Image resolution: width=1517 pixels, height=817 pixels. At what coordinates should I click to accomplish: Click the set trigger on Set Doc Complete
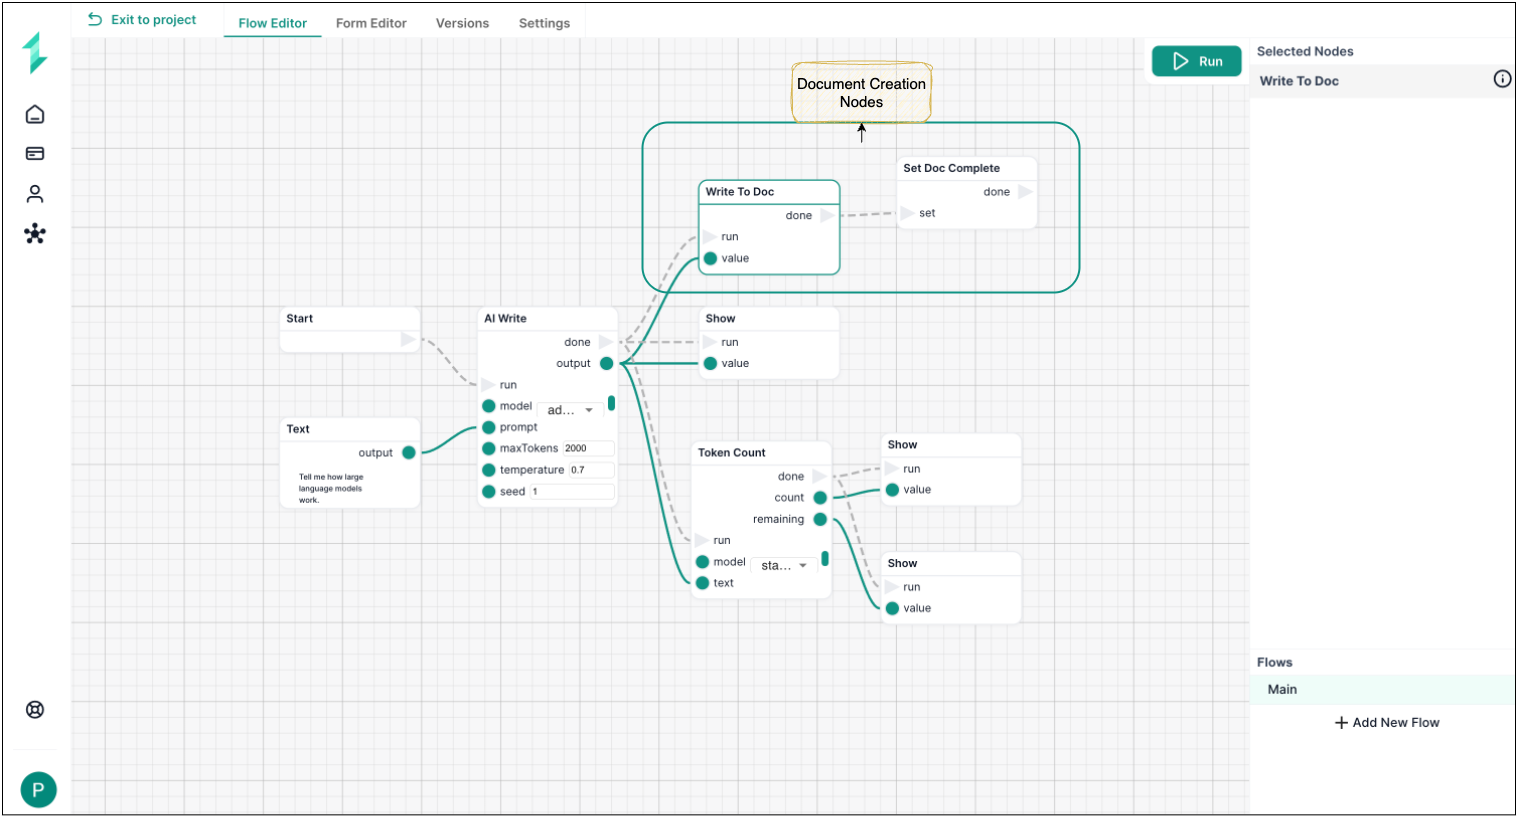[x=907, y=213]
